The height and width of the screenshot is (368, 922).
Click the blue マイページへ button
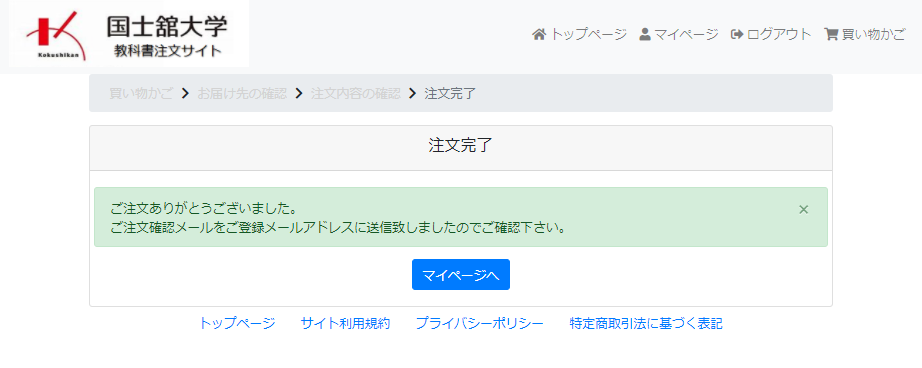pos(461,275)
